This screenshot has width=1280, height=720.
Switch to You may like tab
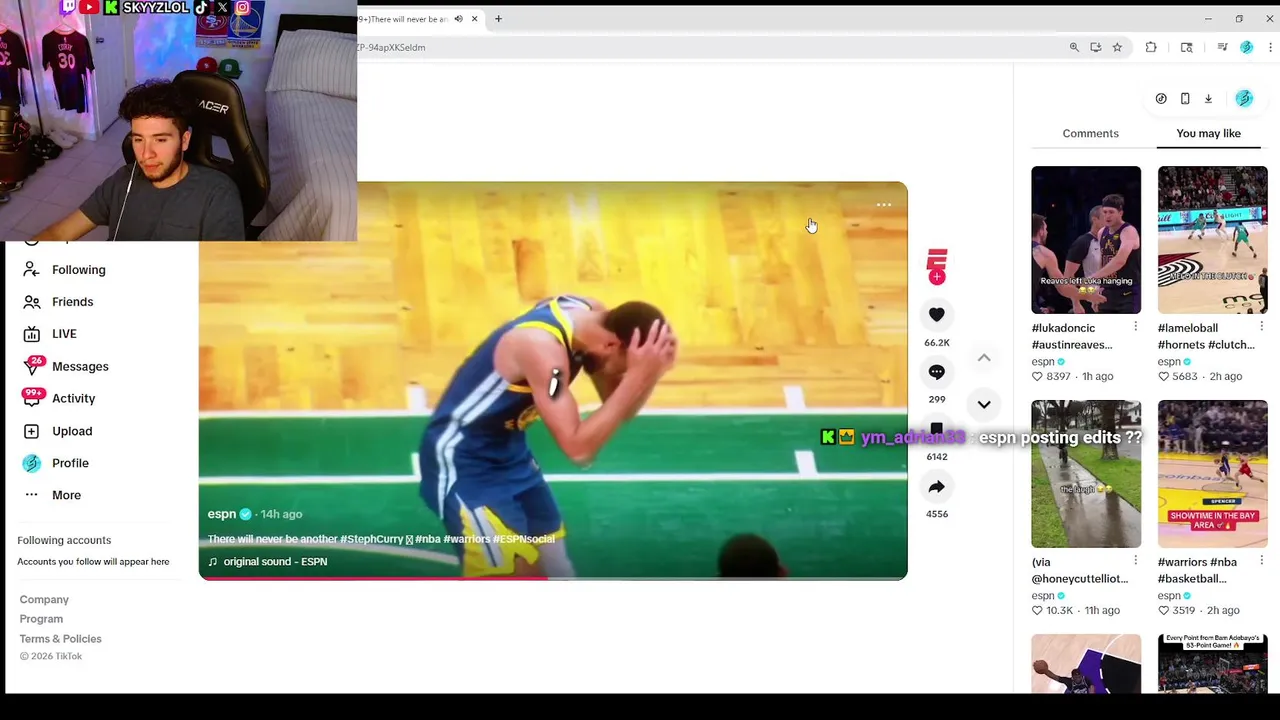[x=1208, y=133]
